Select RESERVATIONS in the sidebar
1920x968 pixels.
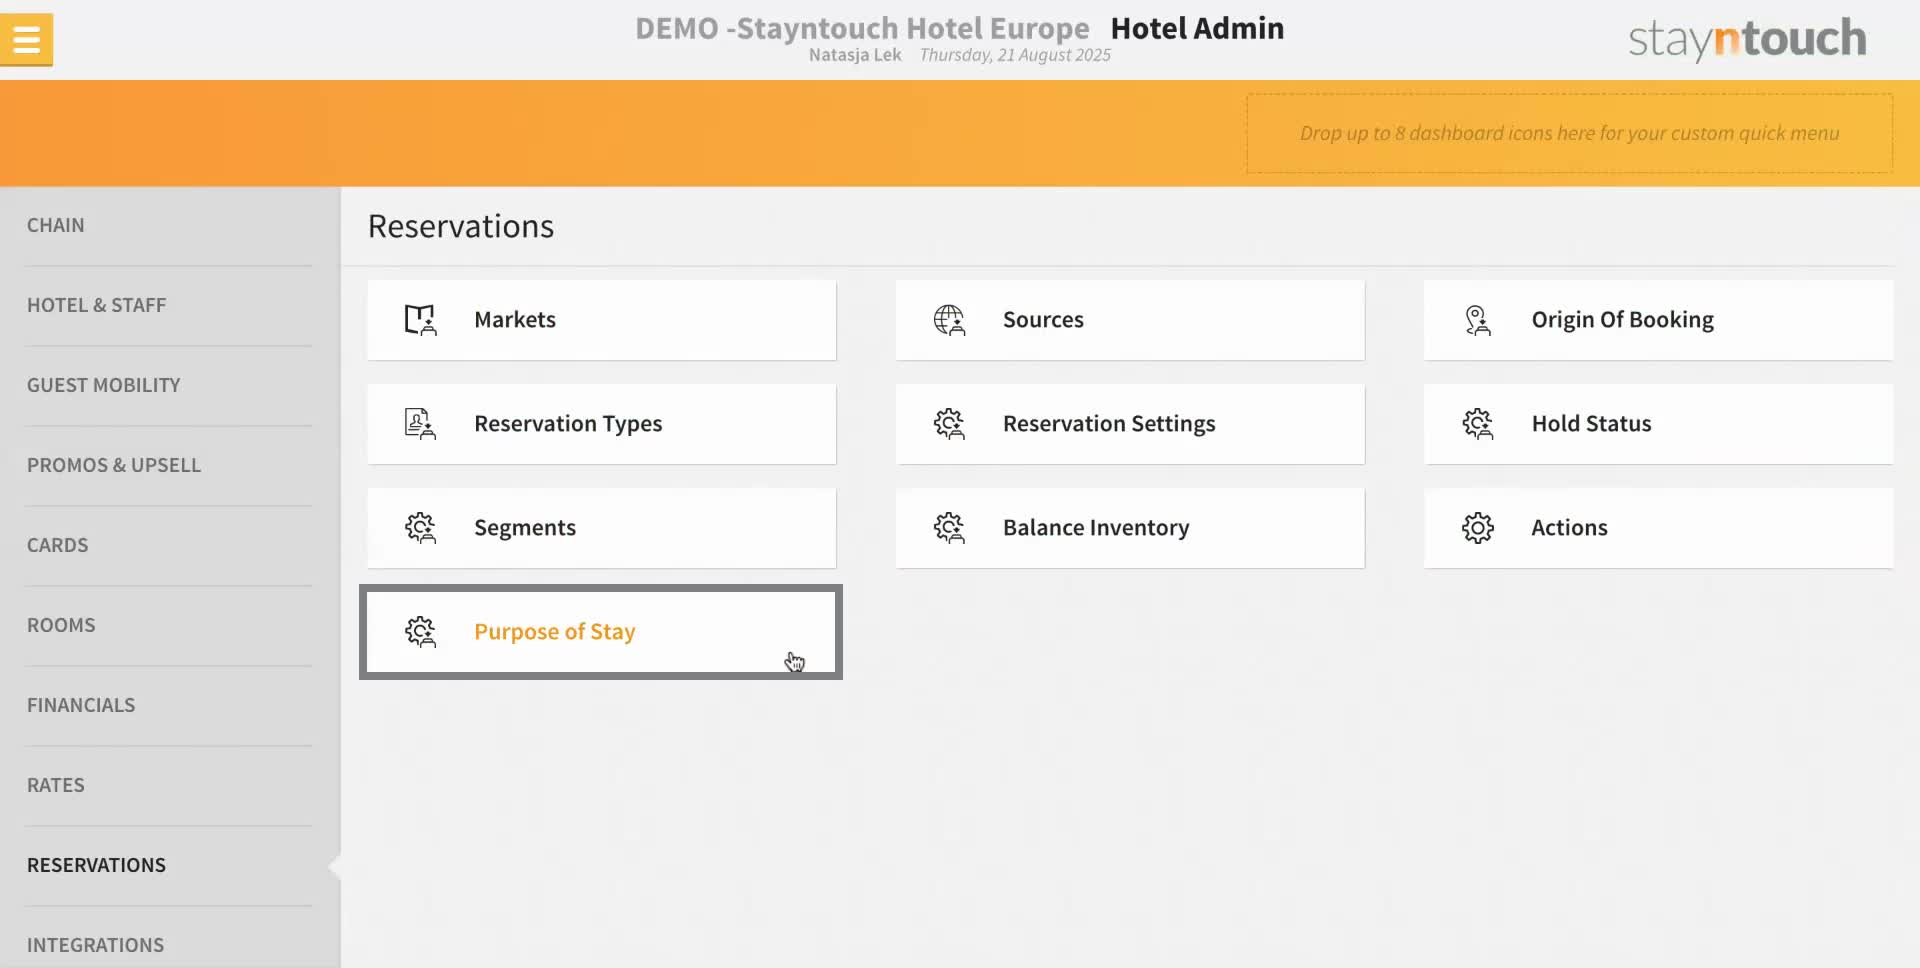97,866
